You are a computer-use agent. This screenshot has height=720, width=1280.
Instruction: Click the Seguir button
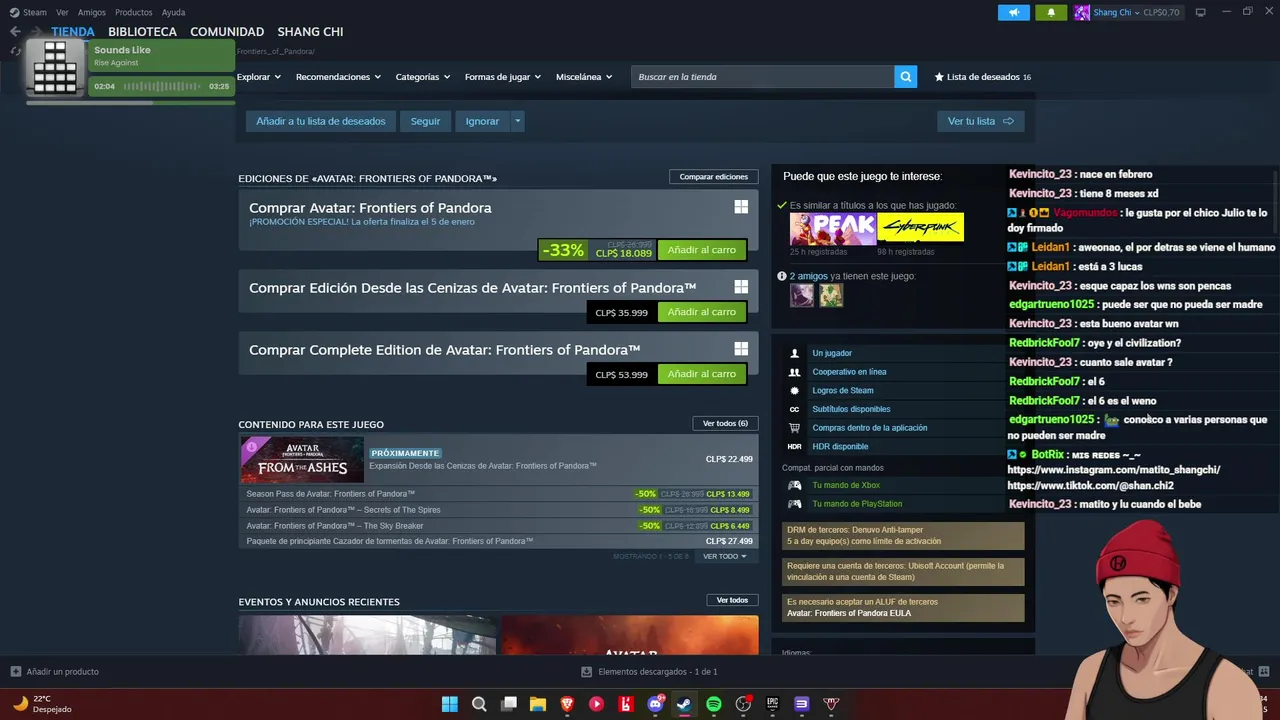pyautogui.click(x=425, y=121)
